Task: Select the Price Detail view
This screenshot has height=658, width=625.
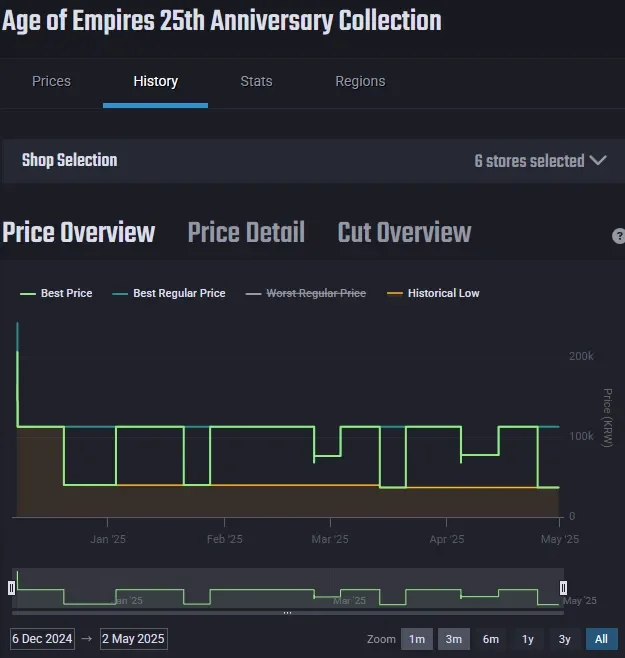Action: pos(246,232)
